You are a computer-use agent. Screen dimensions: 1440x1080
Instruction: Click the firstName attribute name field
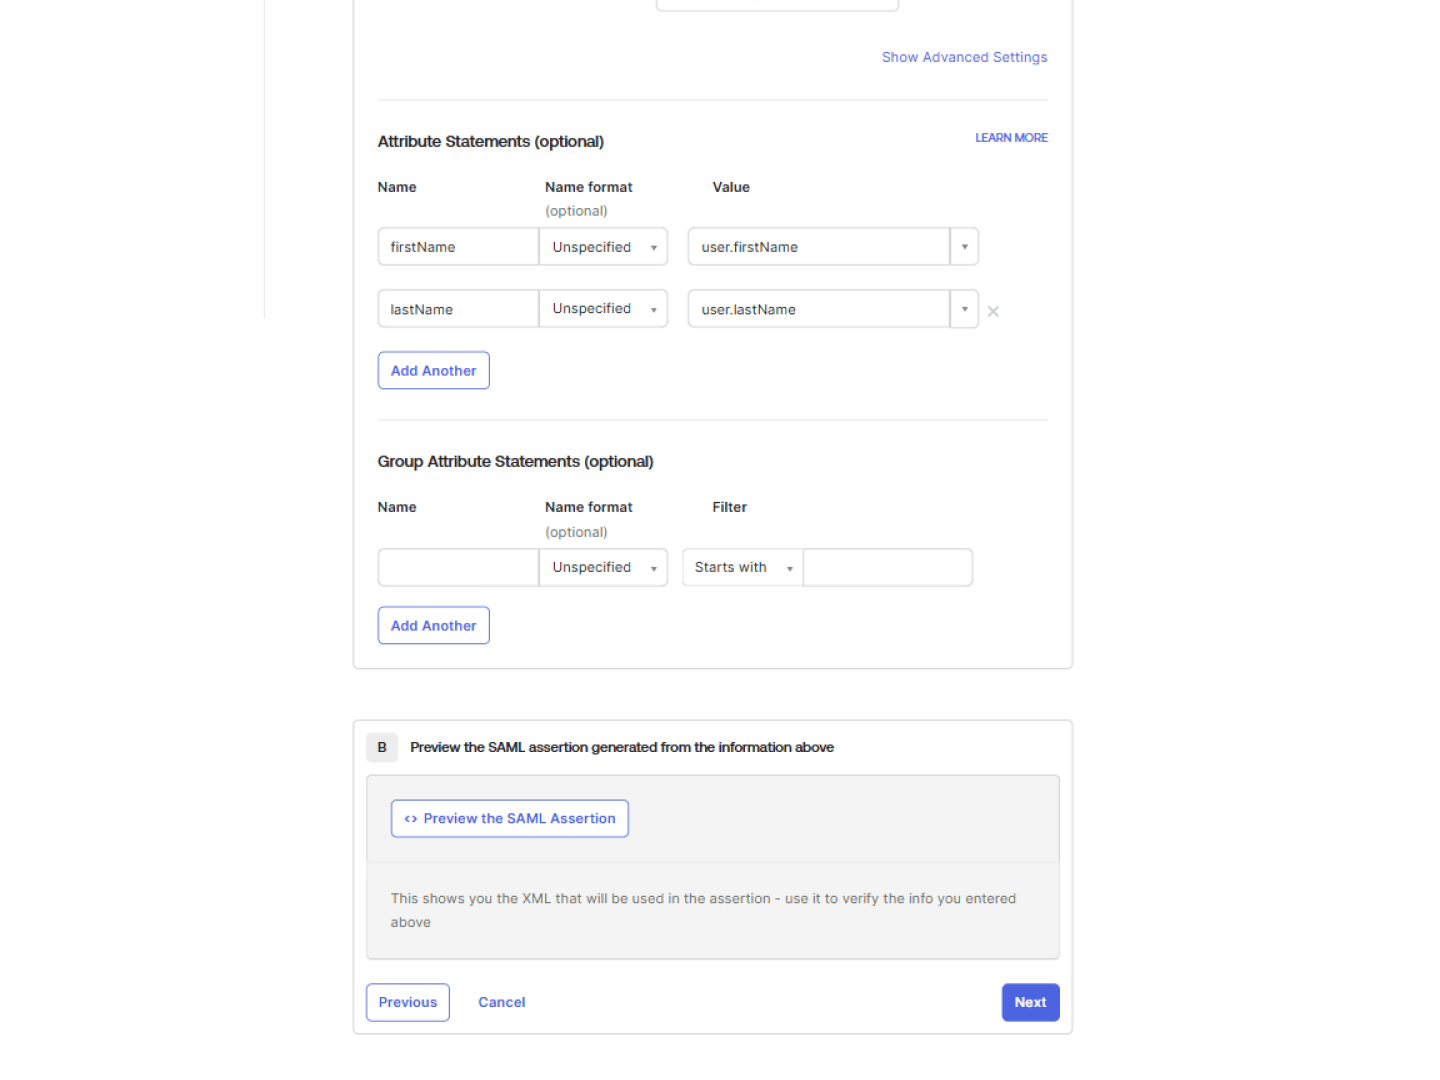pos(458,247)
